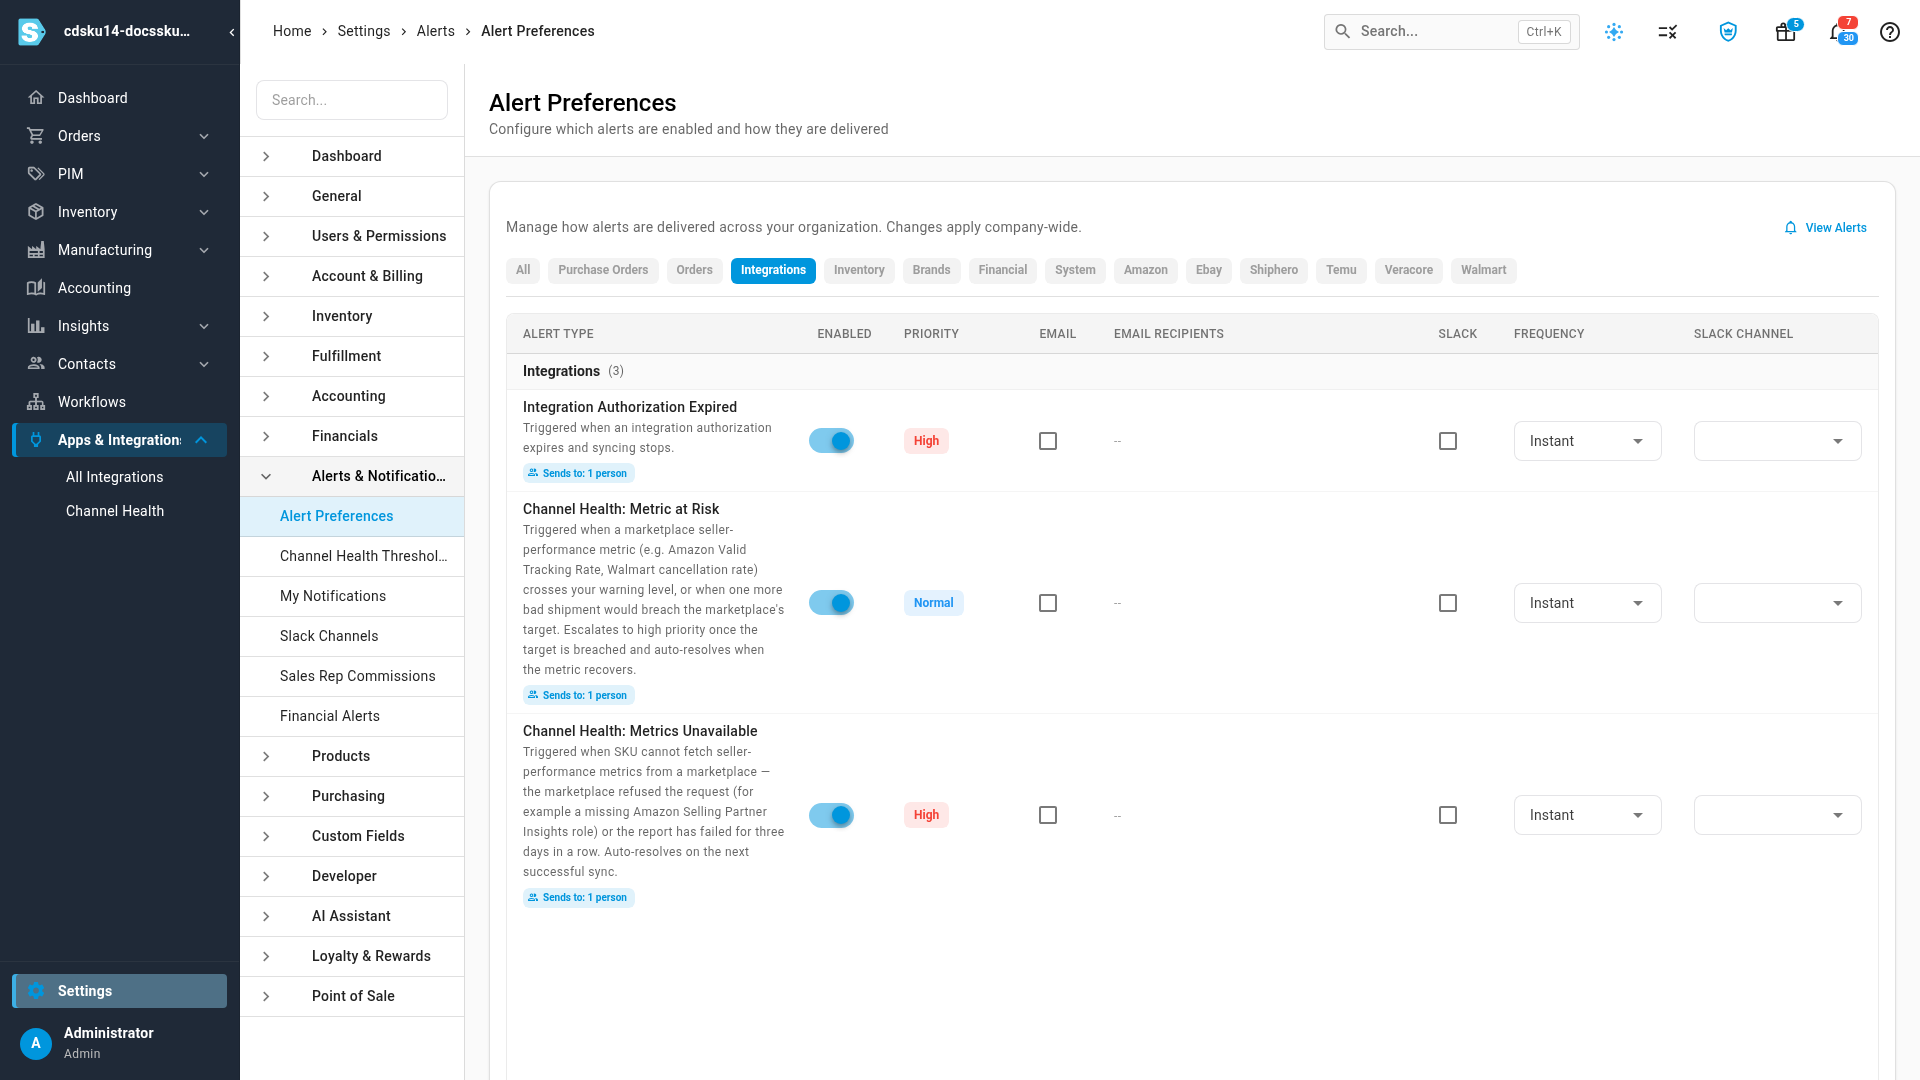
Task: Select the All filter tab
Action: click(523, 270)
